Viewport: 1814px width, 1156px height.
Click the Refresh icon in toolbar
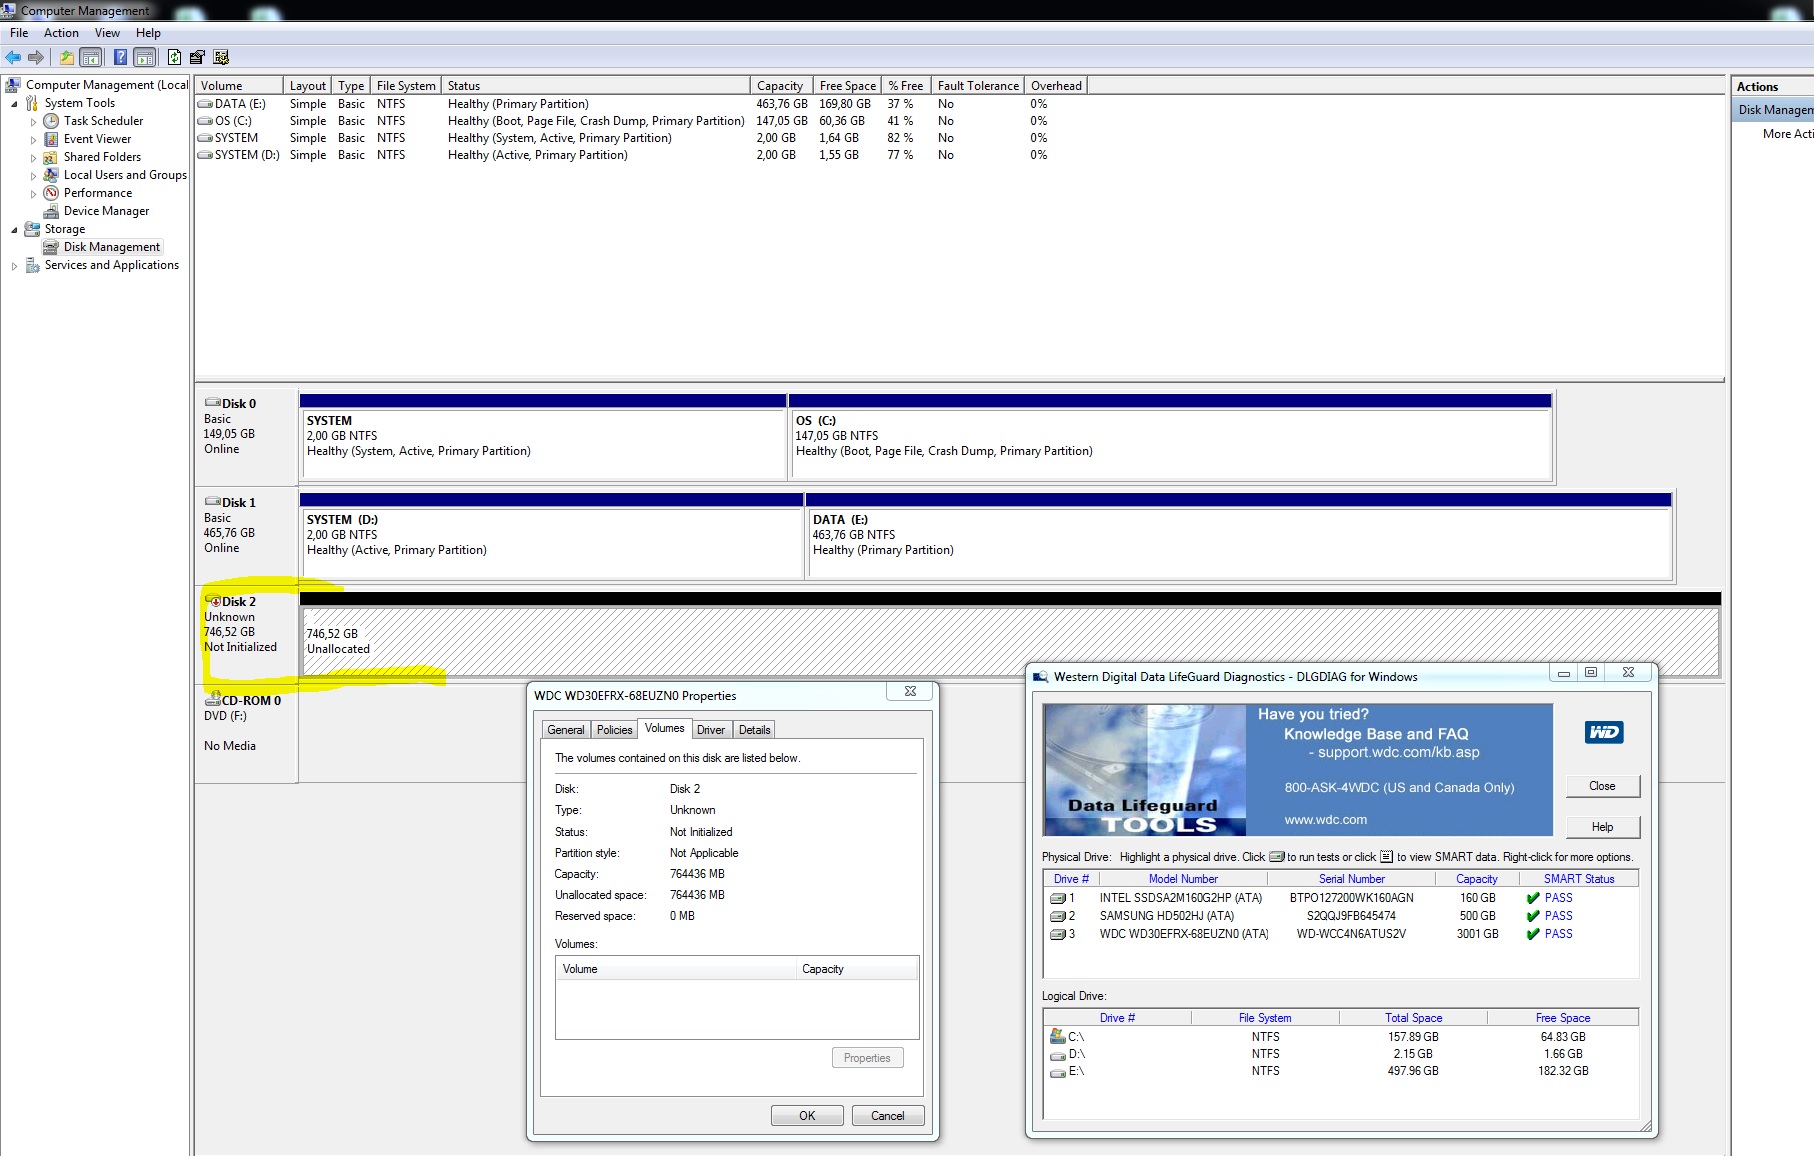174,57
